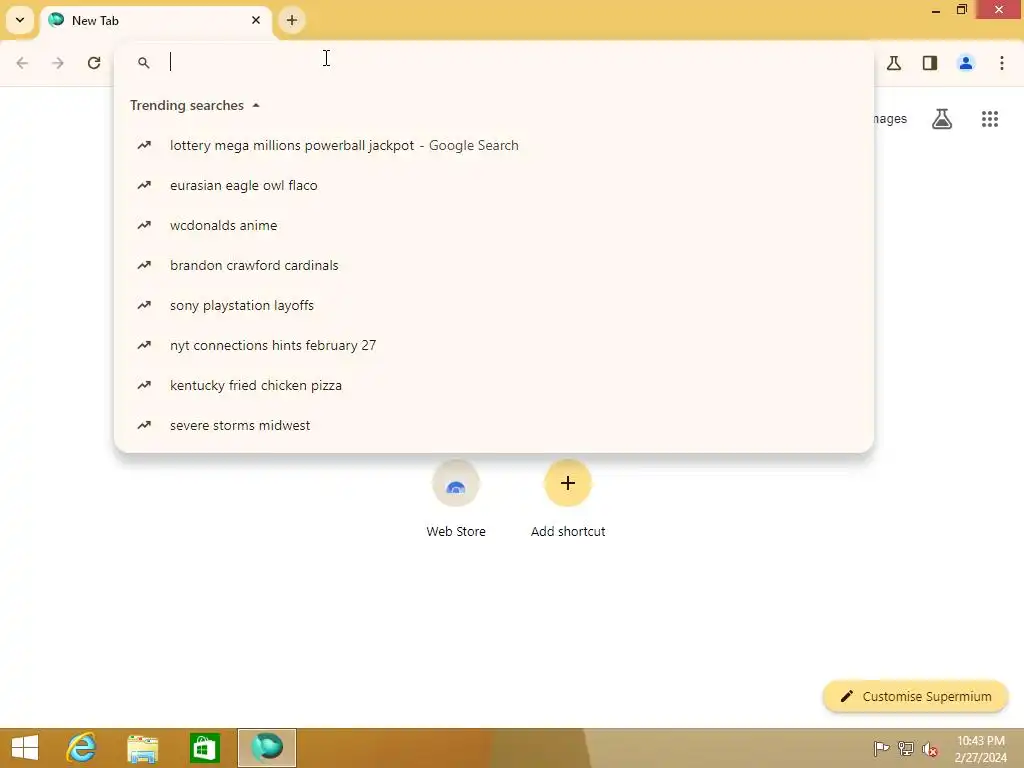Choose kentucky fried chicken pizza suggestion
1024x768 pixels.
pos(494,385)
